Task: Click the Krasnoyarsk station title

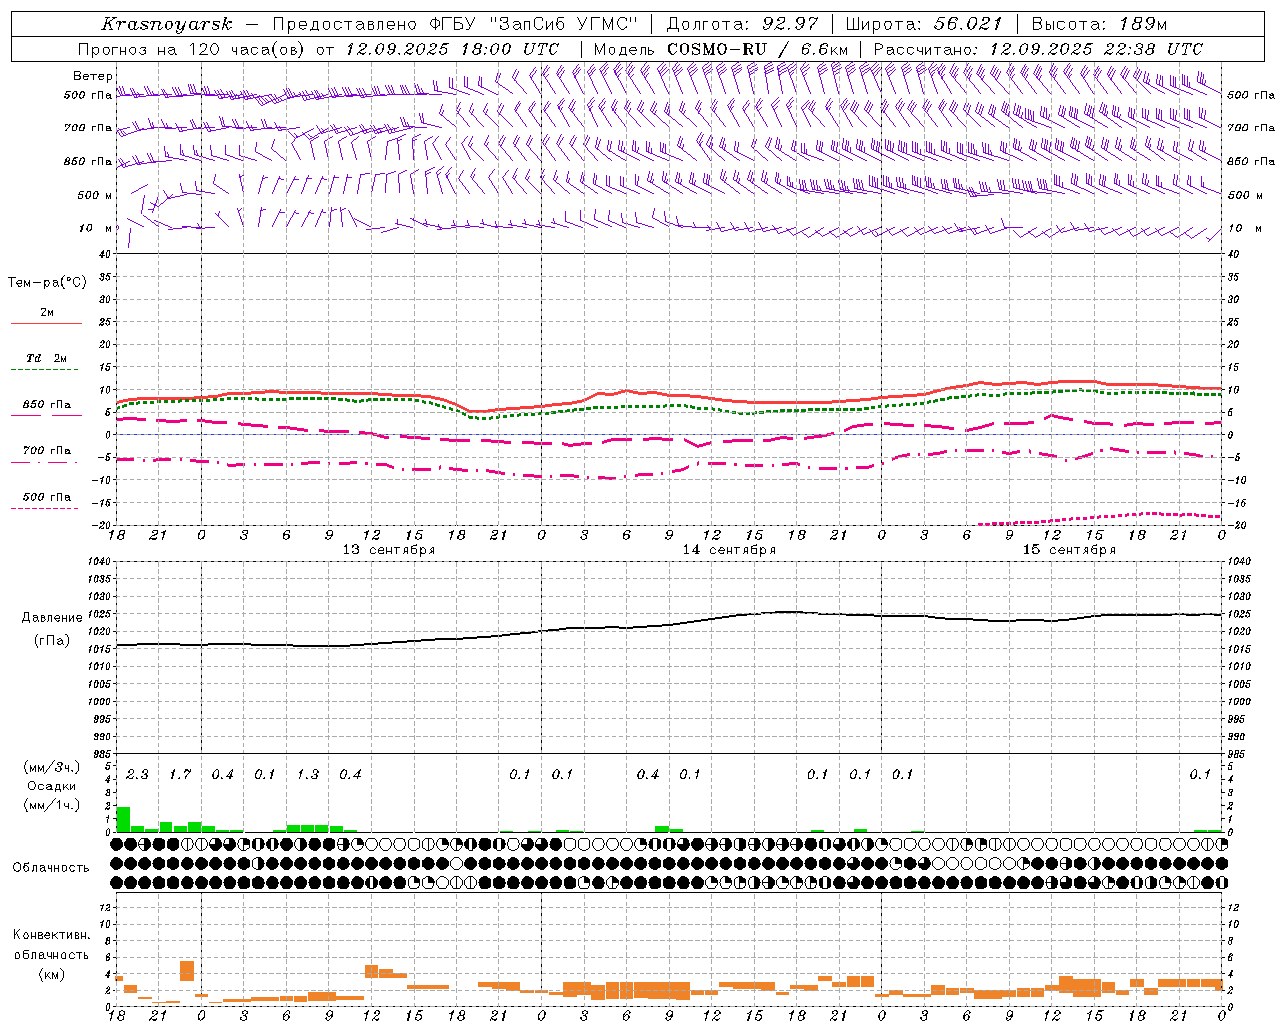Action: (167, 24)
